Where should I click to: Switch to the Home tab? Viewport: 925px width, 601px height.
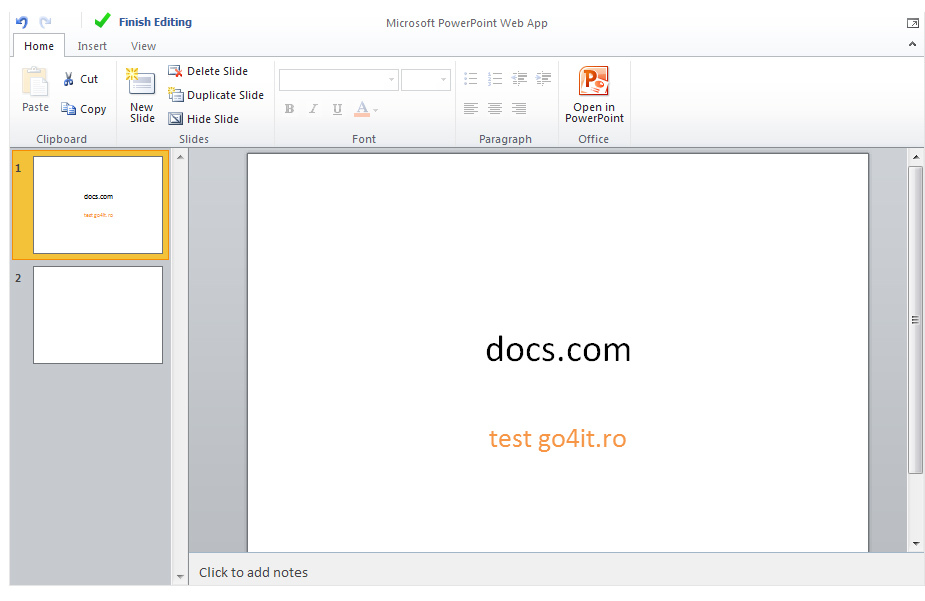click(x=39, y=46)
